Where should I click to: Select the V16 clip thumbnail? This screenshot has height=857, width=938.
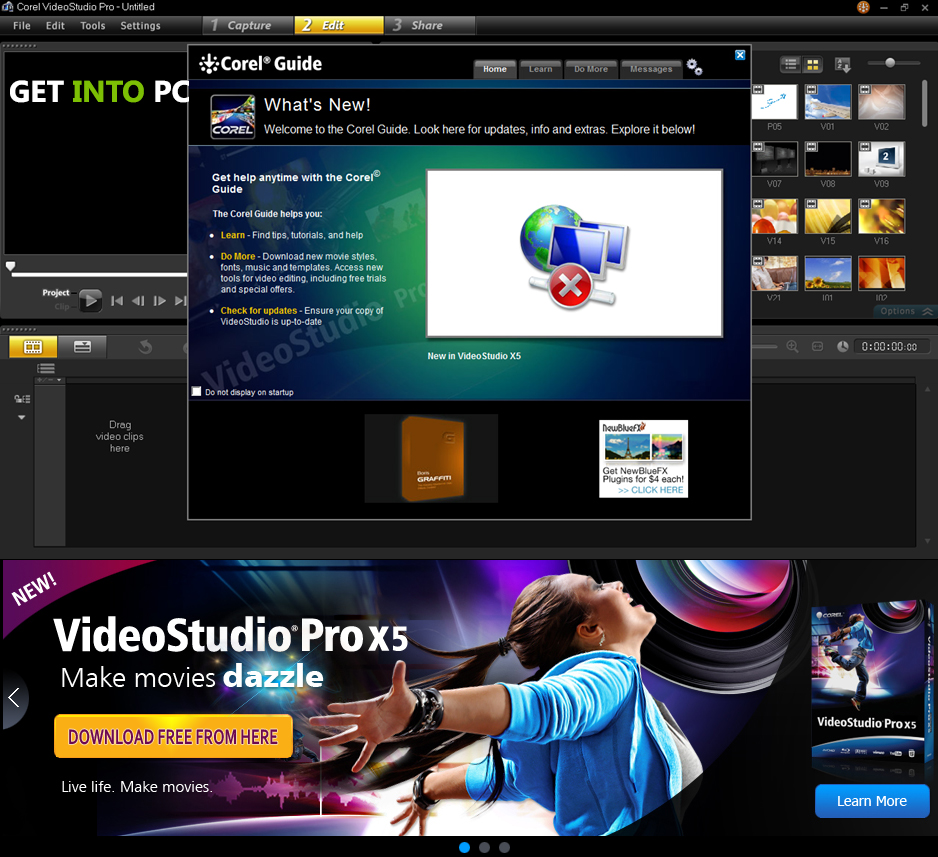881,216
